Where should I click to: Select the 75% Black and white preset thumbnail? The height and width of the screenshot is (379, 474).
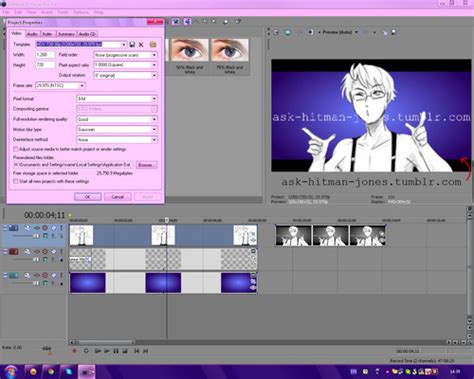click(x=230, y=50)
